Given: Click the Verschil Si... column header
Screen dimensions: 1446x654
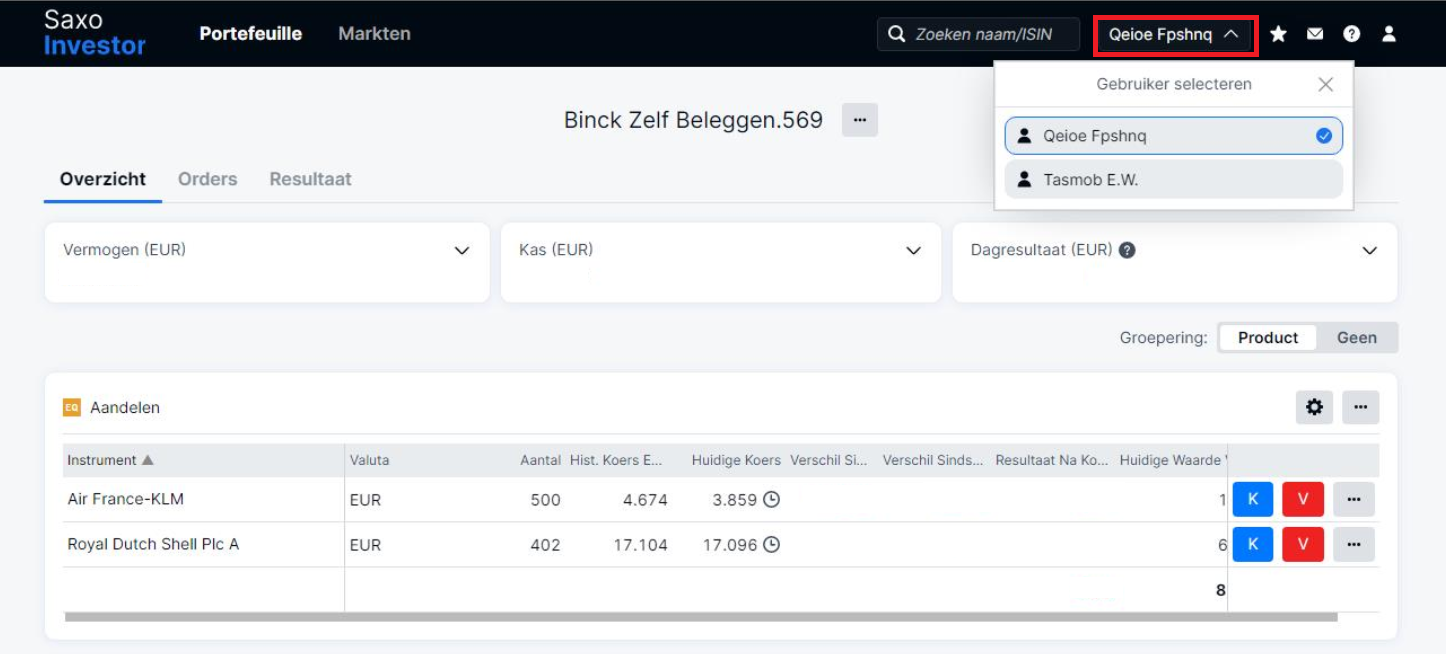Looking at the screenshot, I should [829, 460].
